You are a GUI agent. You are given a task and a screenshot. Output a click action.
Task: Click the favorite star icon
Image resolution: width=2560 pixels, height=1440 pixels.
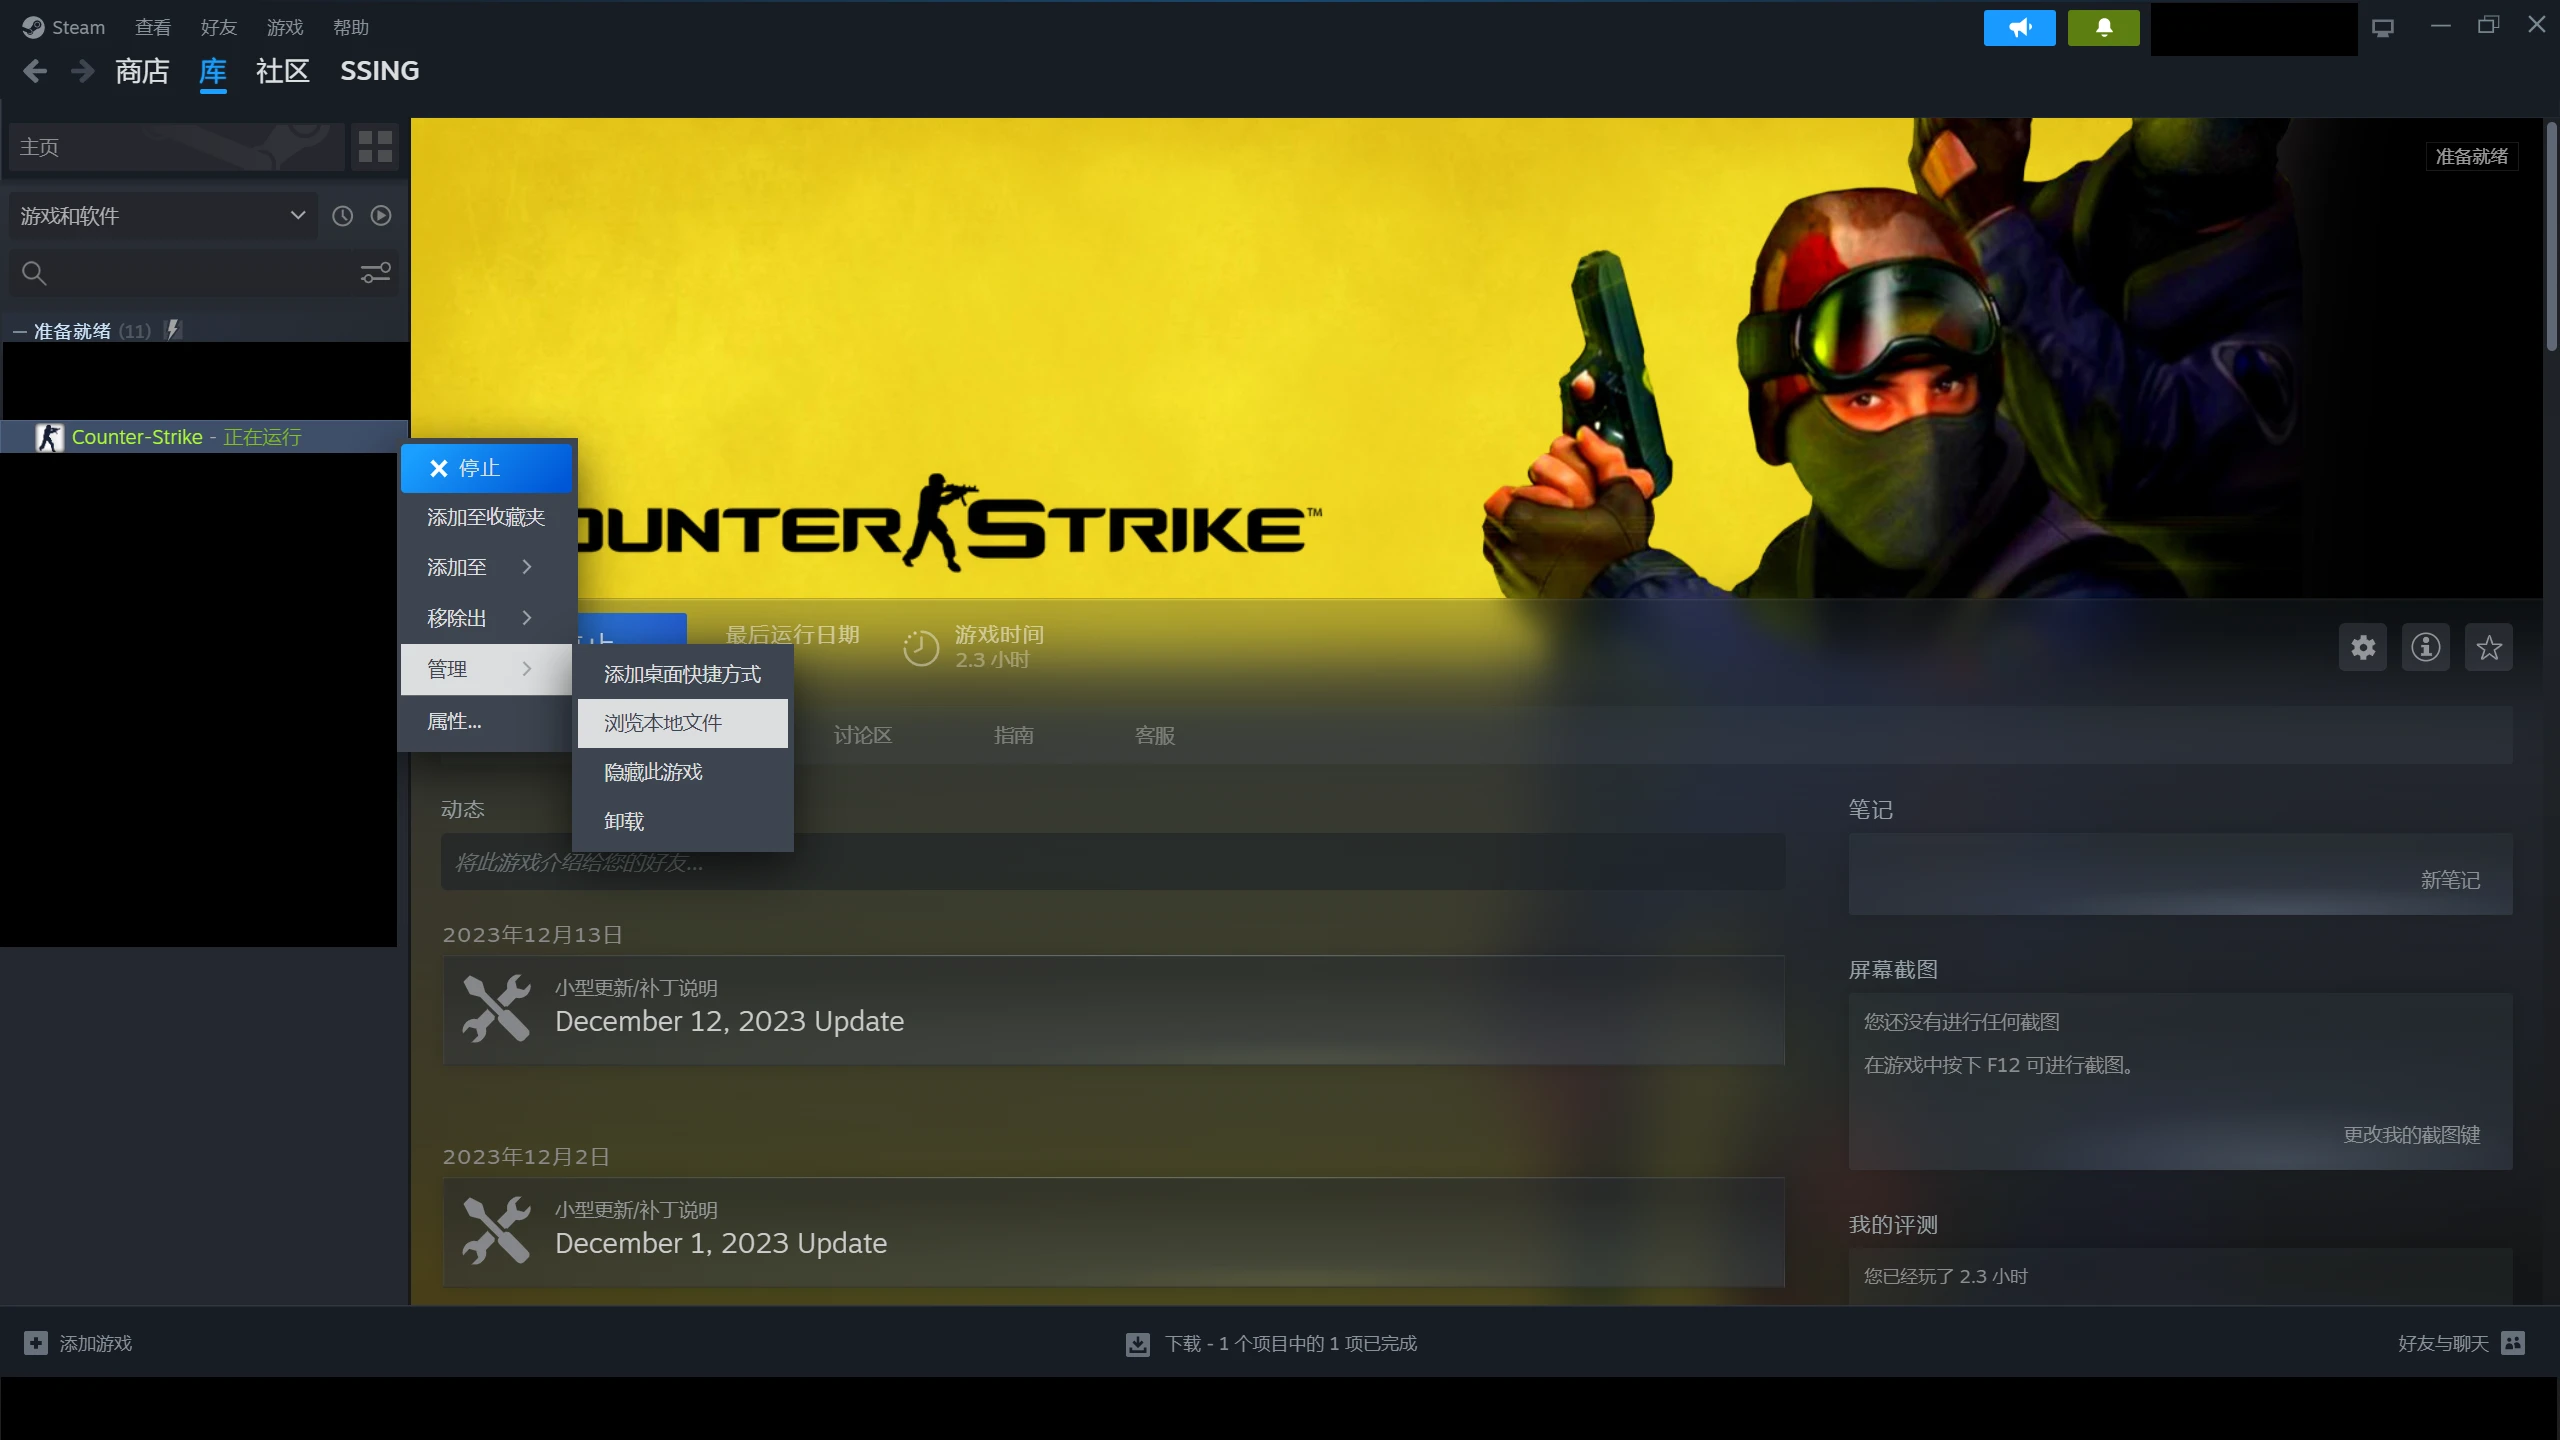tap(2489, 647)
